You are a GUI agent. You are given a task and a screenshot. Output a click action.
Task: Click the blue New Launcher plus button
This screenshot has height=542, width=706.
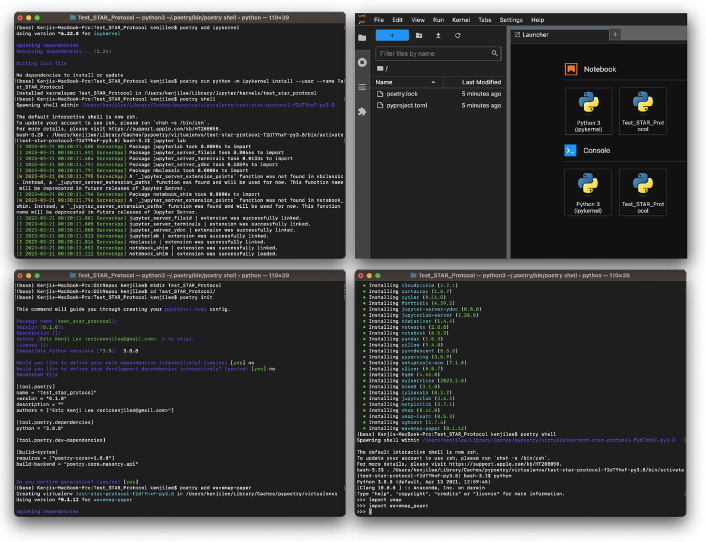click(392, 35)
